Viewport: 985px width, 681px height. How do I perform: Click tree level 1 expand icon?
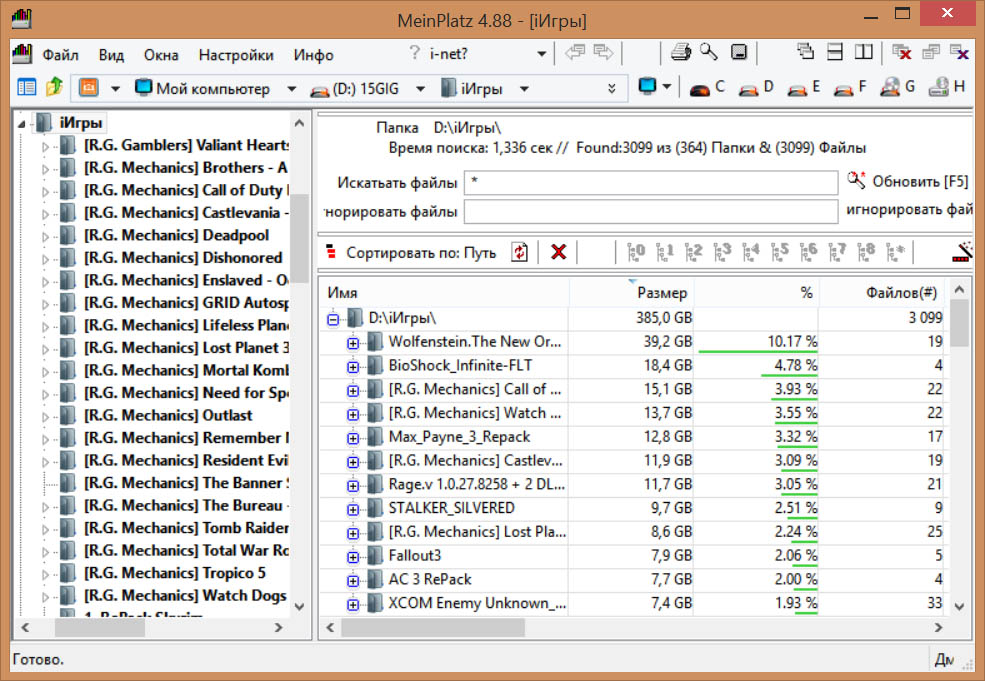pos(665,252)
